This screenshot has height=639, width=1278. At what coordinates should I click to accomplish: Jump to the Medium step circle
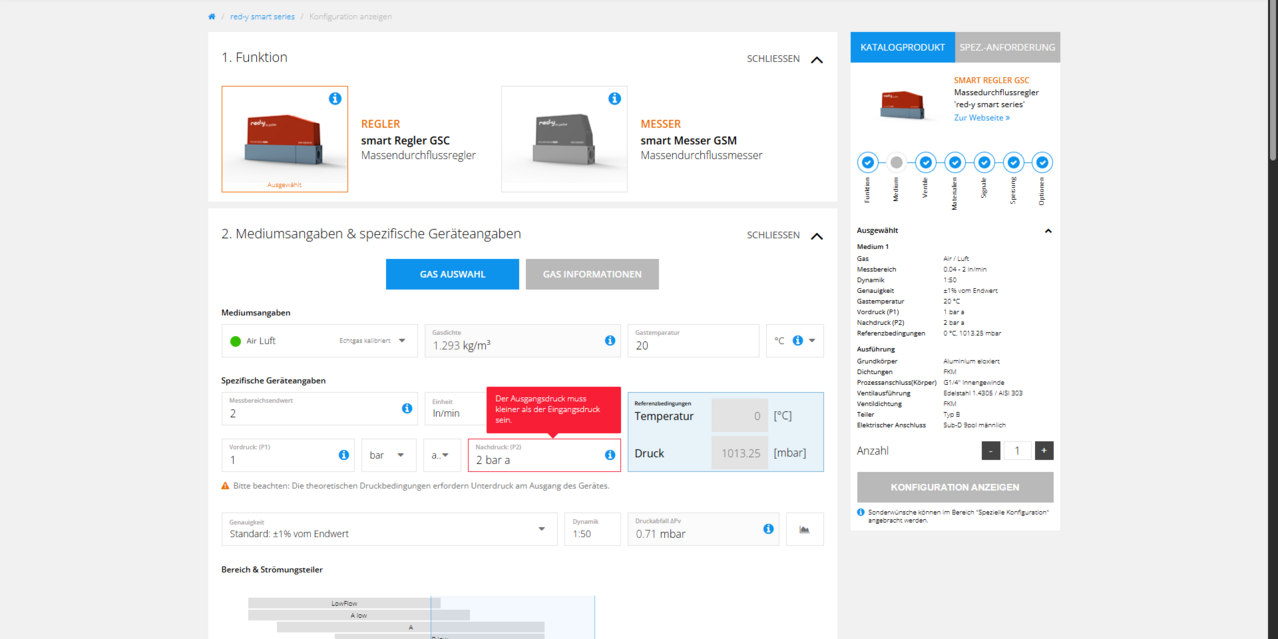click(x=897, y=162)
